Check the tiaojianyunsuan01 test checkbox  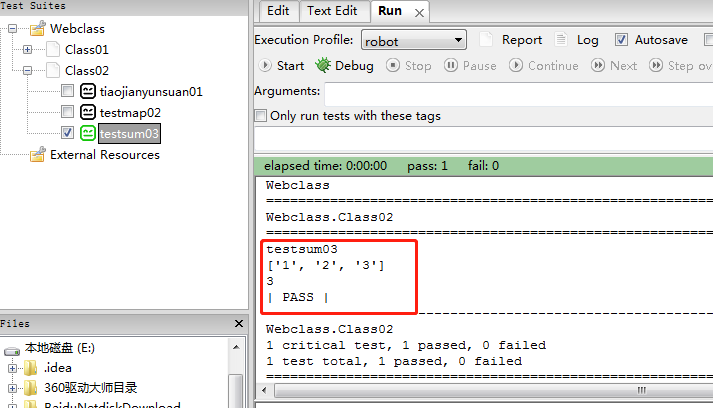[x=67, y=91]
